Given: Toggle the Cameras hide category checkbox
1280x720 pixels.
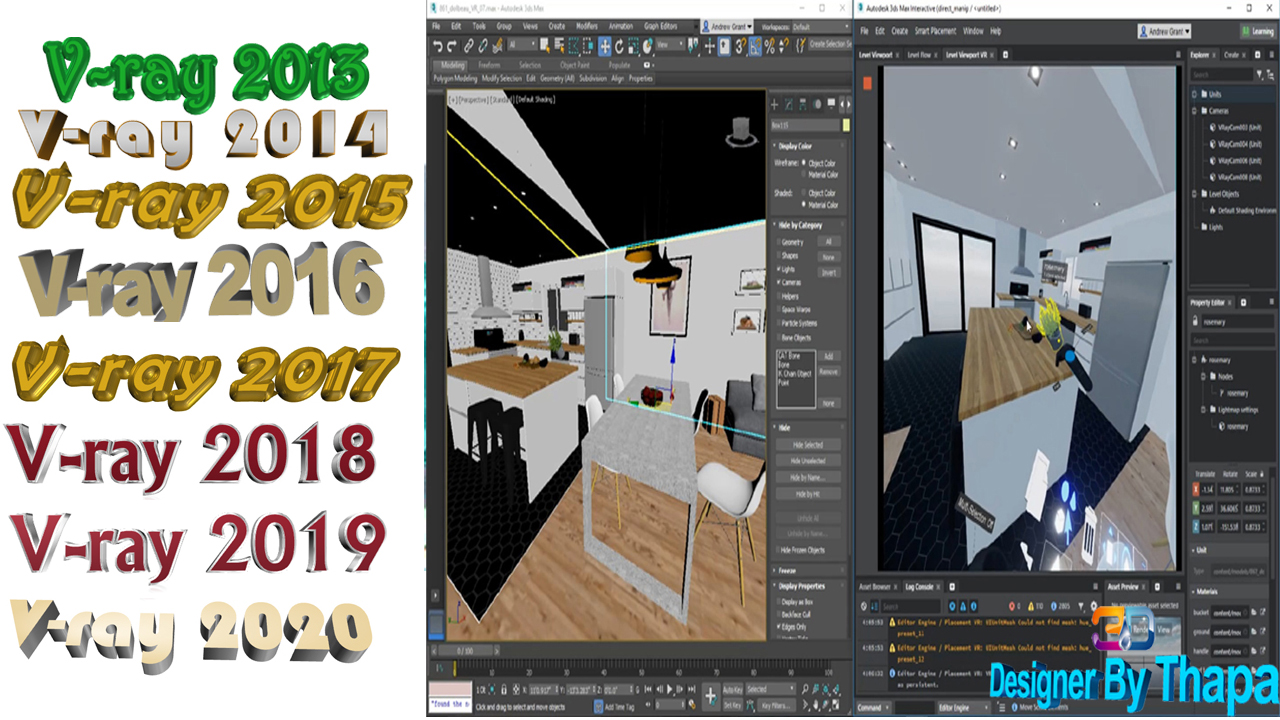Looking at the screenshot, I should [779, 283].
